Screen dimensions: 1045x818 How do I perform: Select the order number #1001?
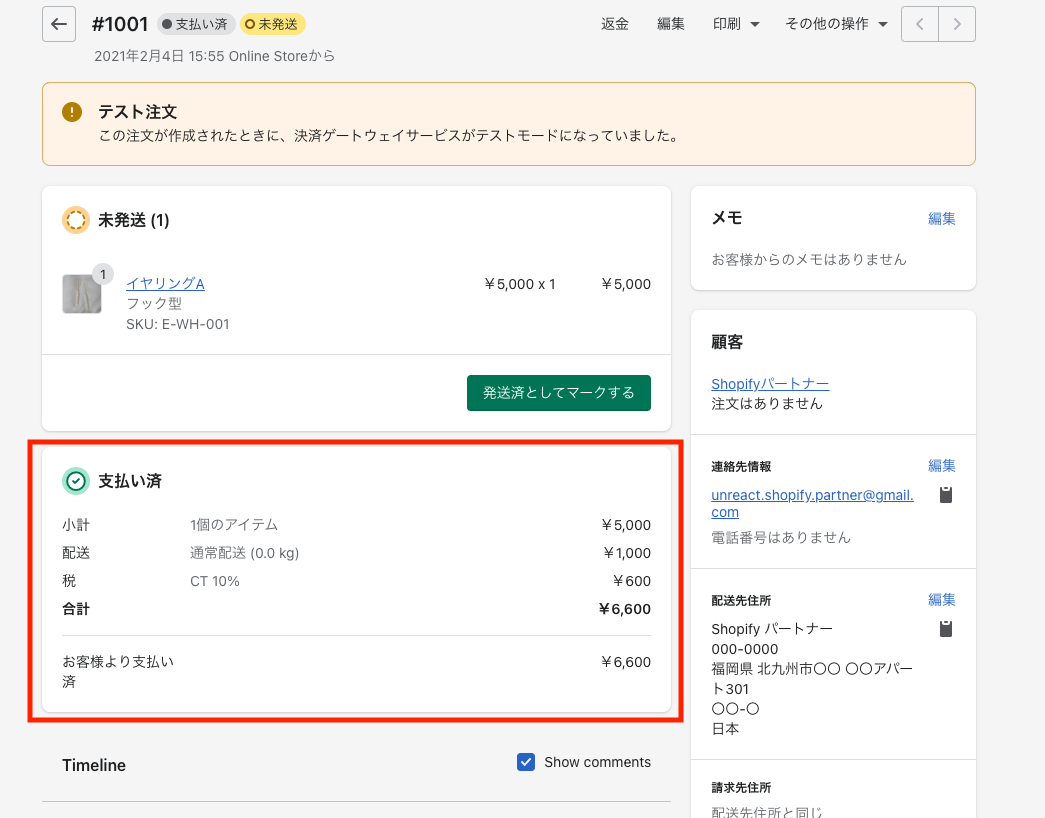pyautogui.click(x=120, y=24)
